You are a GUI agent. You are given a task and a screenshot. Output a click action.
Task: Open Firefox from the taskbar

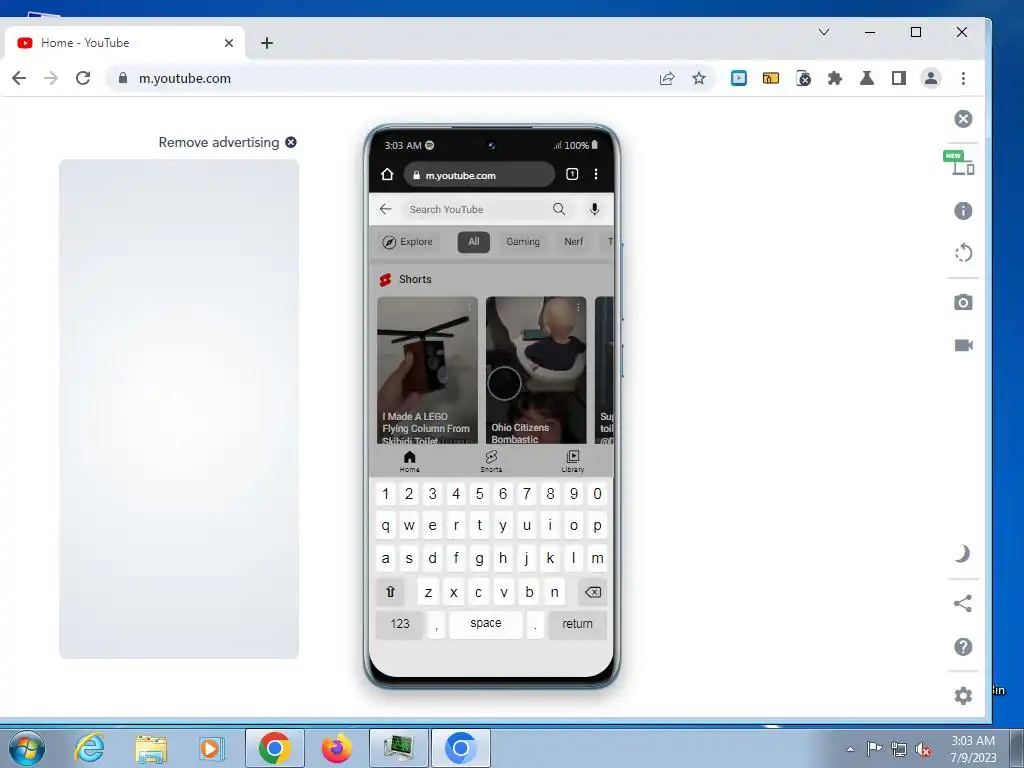(x=337, y=748)
